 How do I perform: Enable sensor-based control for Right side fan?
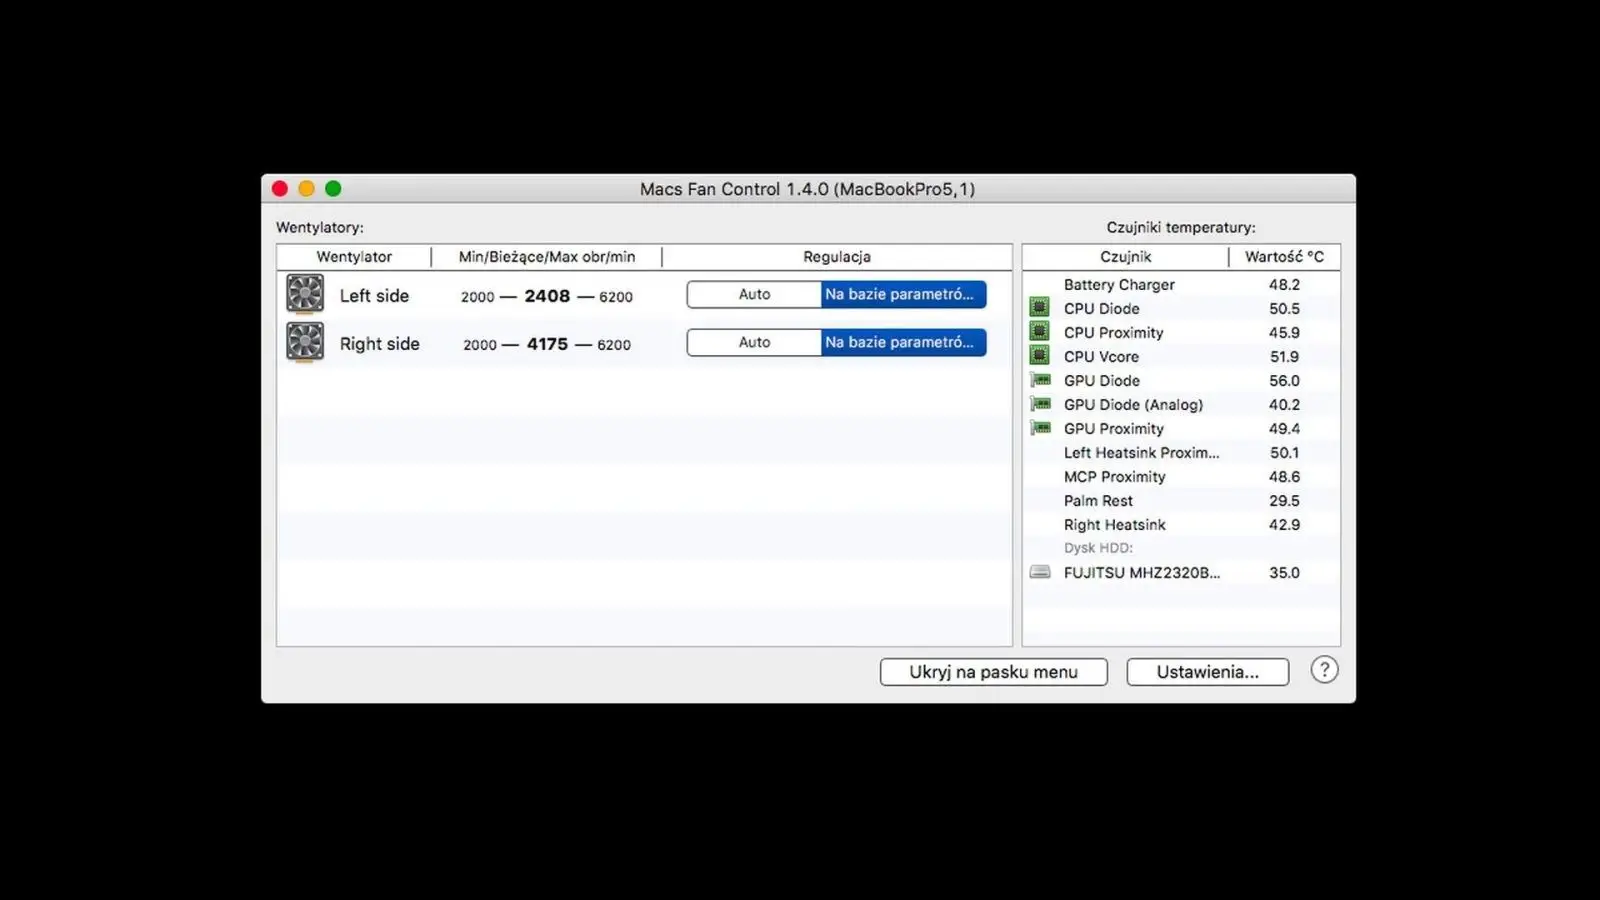point(903,342)
